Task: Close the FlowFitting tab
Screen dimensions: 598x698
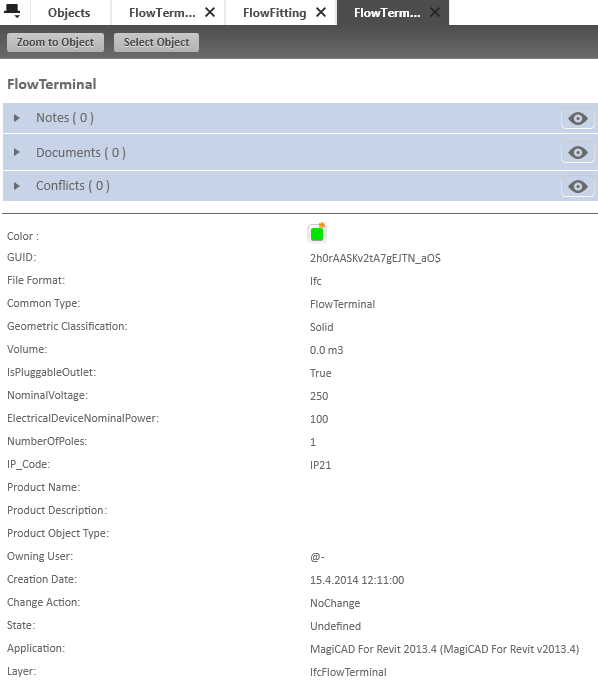Action: point(321,12)
